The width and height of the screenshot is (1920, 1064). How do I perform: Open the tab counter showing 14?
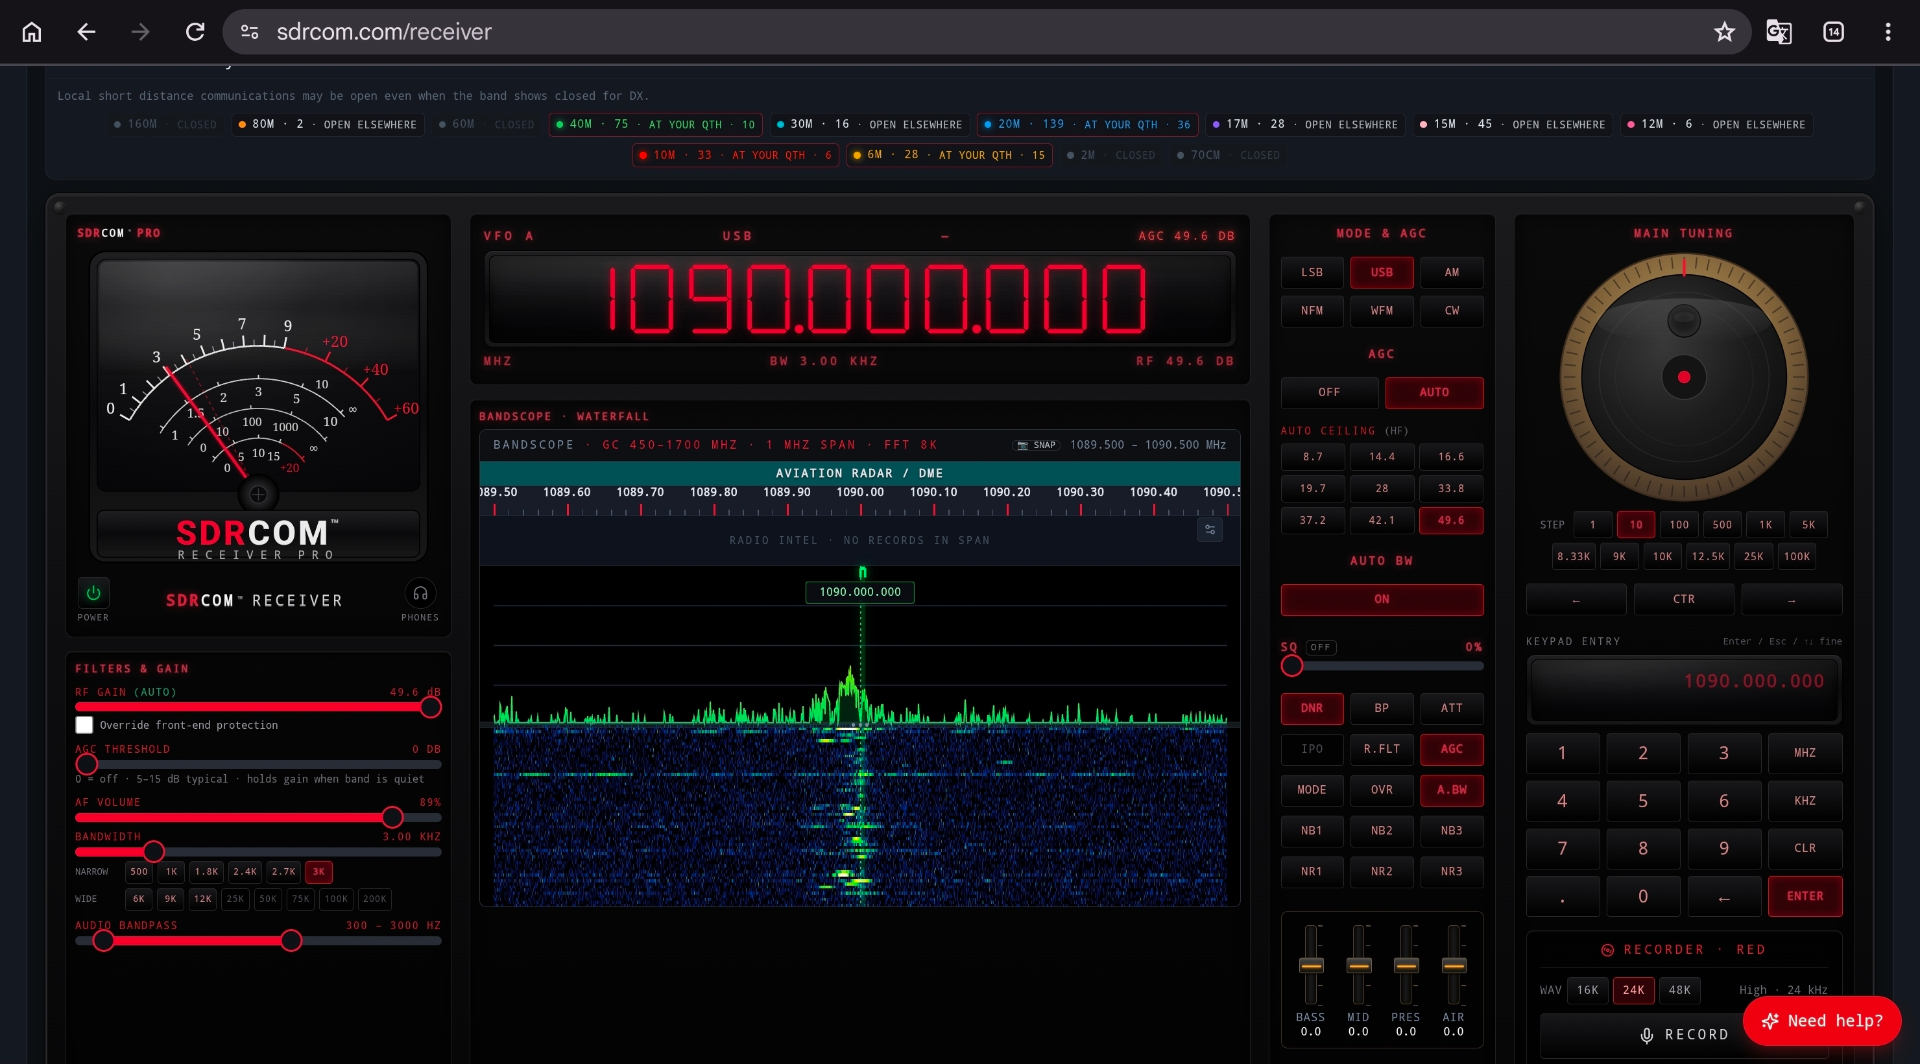(x=1834, y=32)
